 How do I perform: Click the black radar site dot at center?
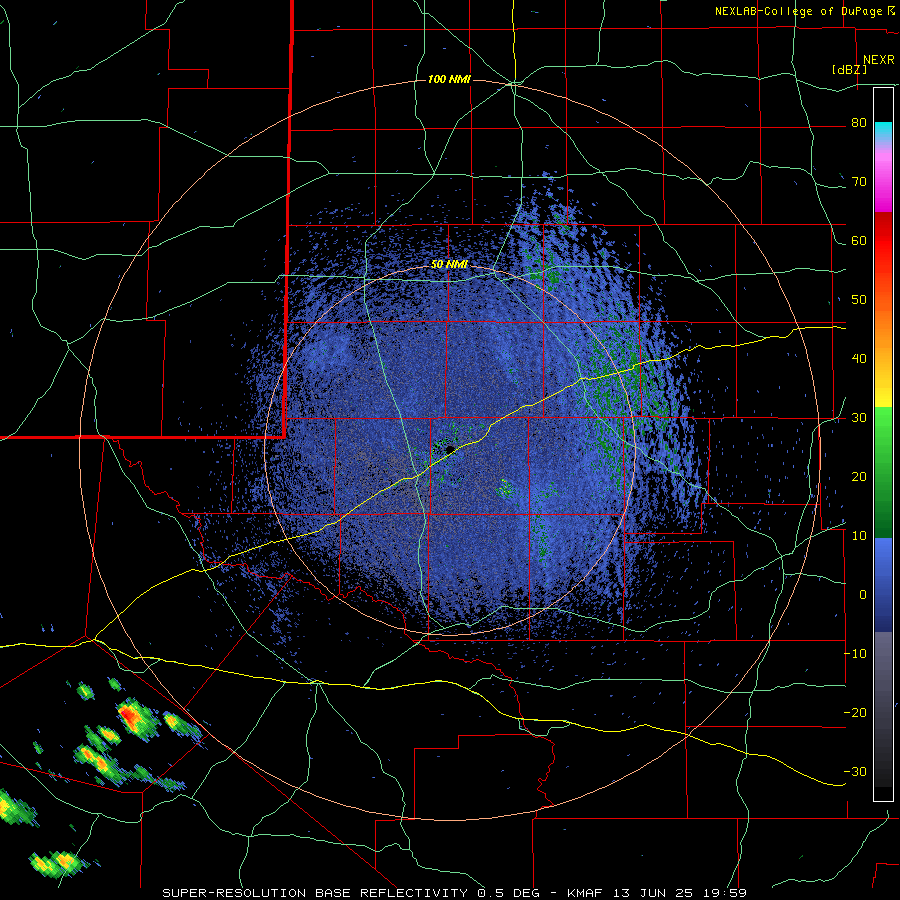pos(450,449)
